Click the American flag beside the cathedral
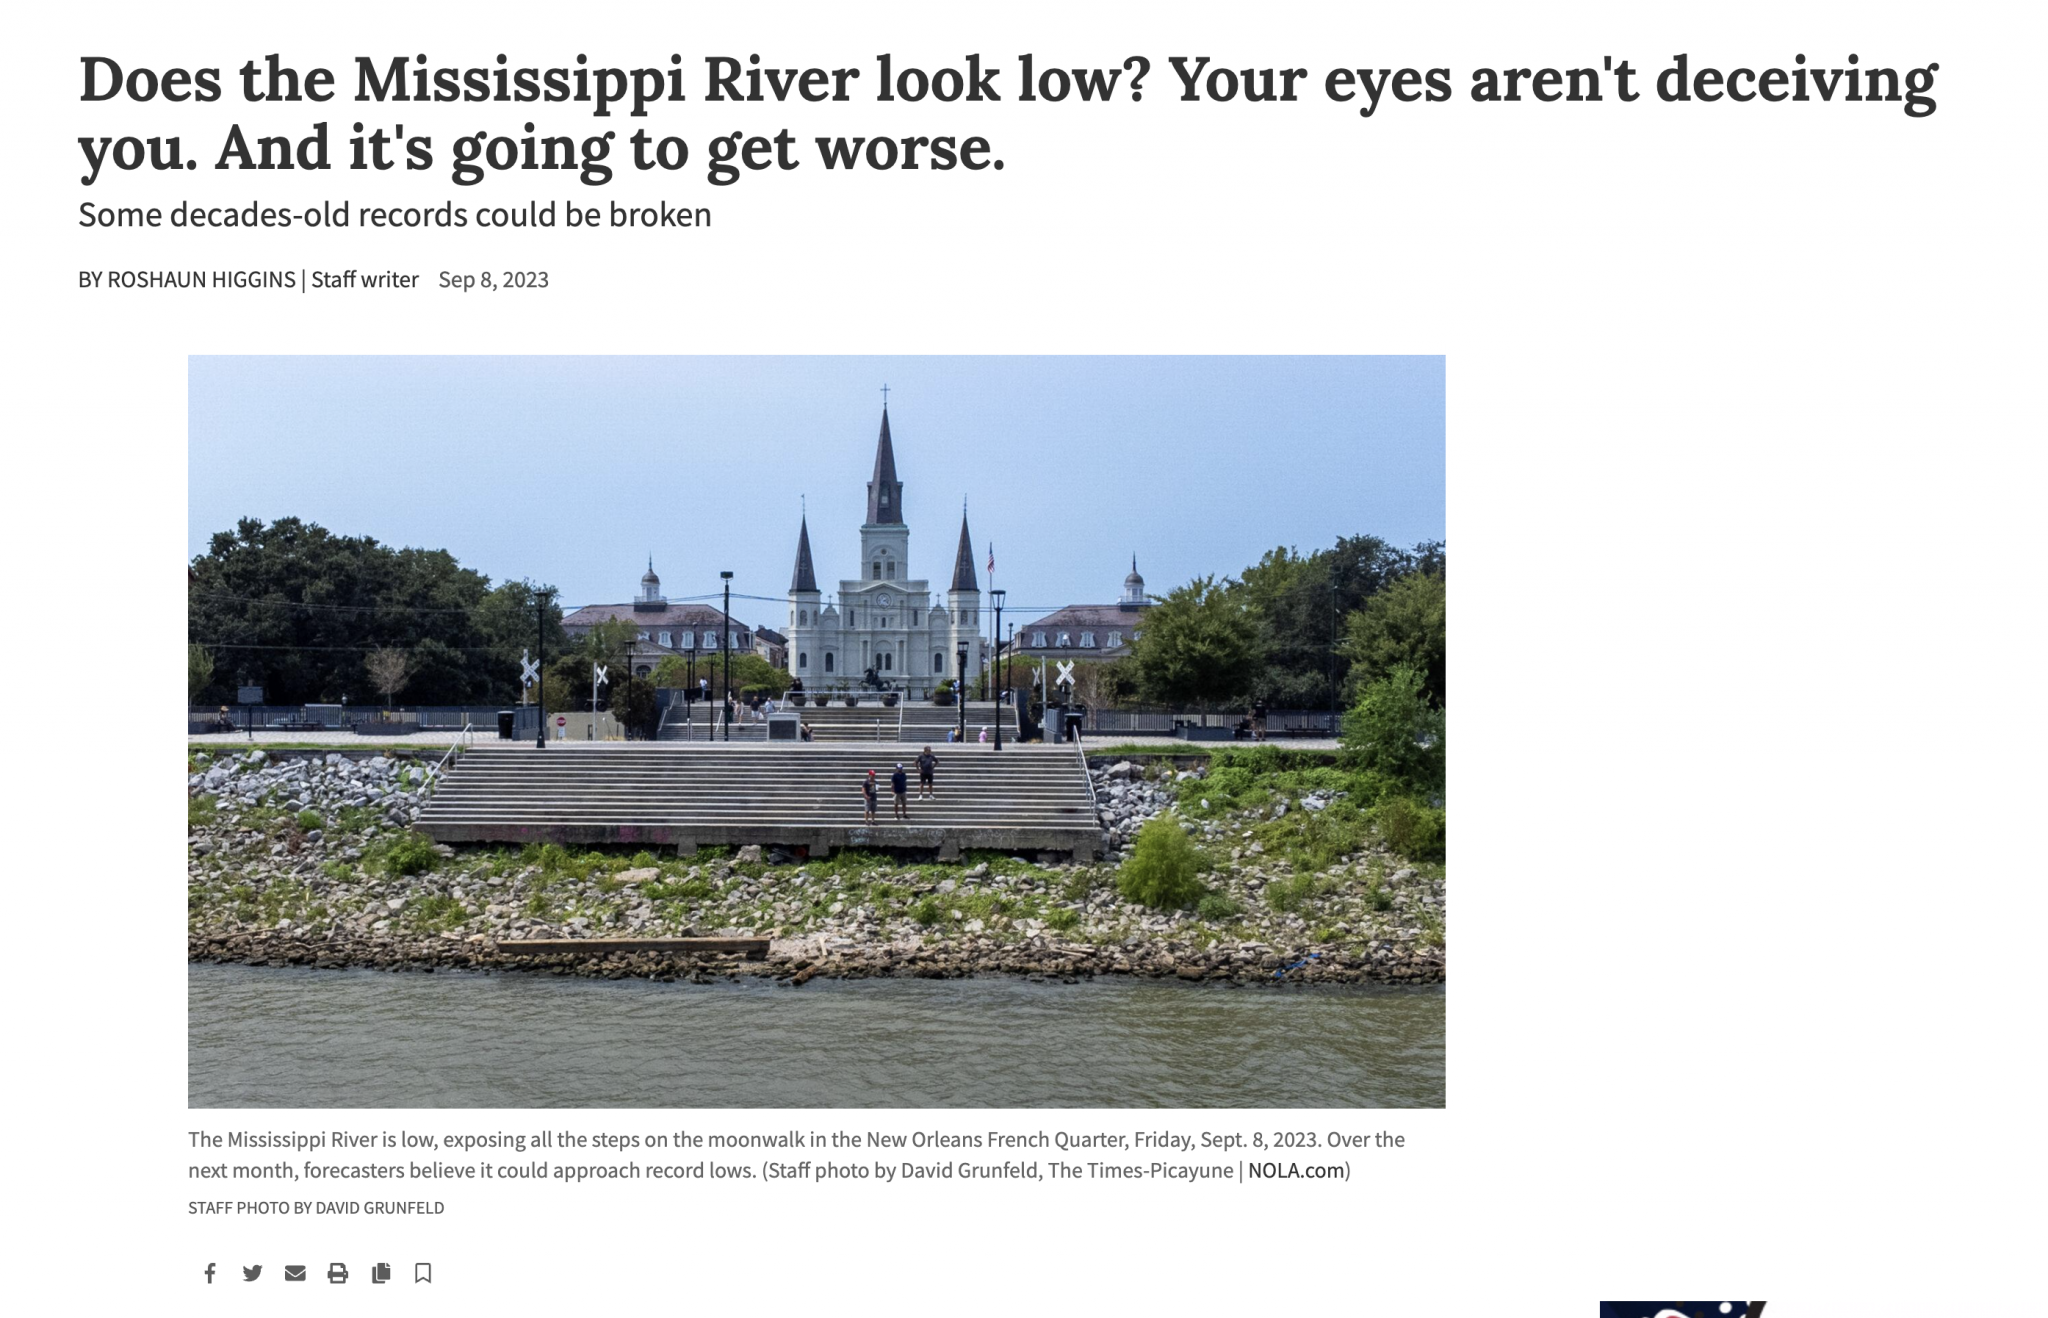2048x1318 pixels. 991,558
